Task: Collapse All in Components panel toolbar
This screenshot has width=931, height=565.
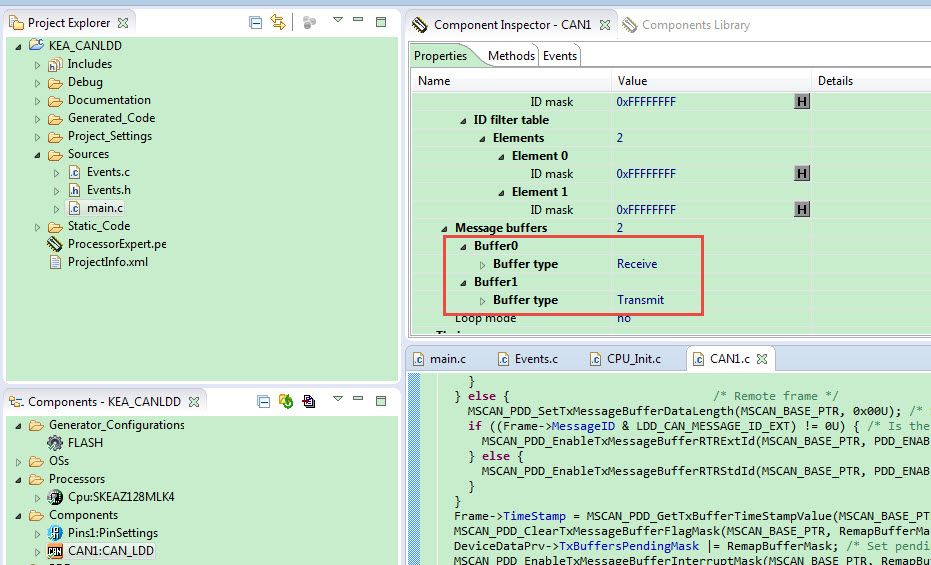Action: pos(264,402)
